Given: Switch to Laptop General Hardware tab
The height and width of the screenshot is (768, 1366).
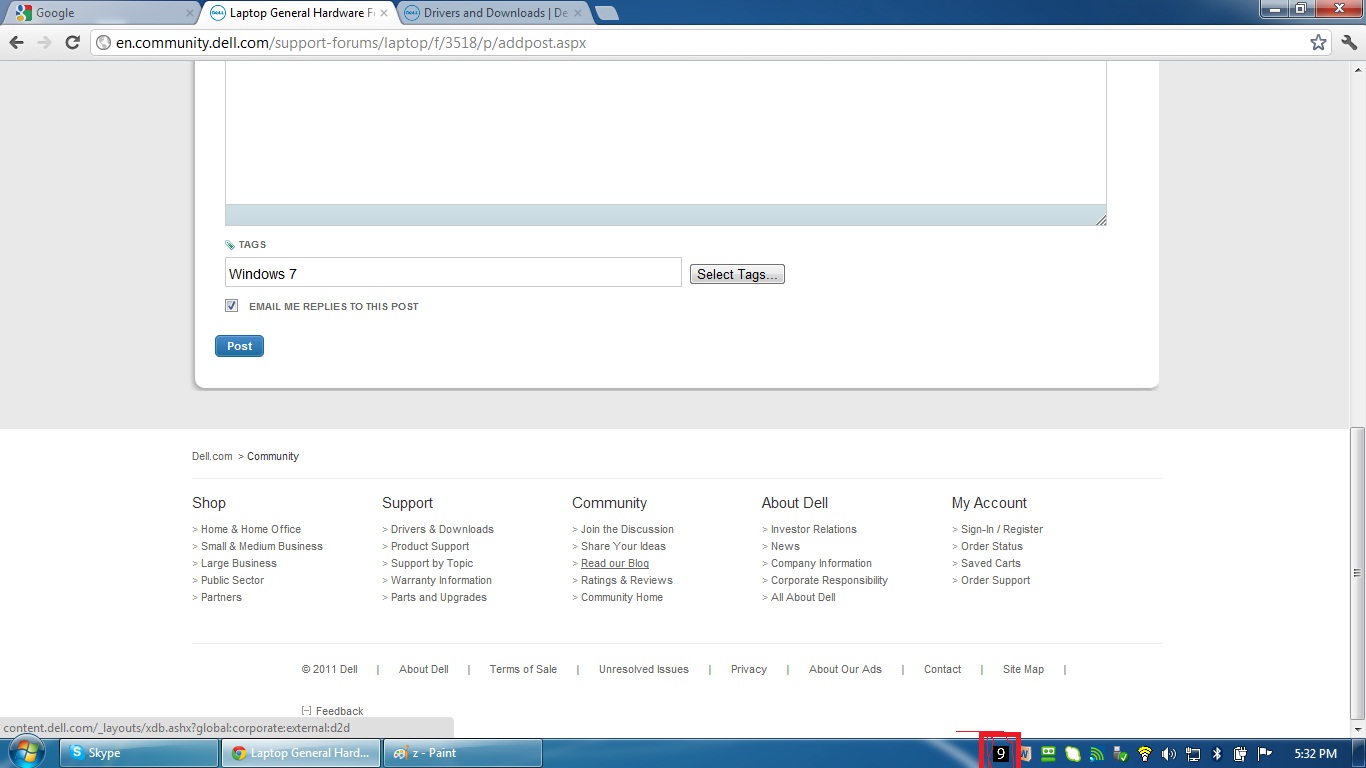Looking at the screenshot, I should (x=300, y=13).
